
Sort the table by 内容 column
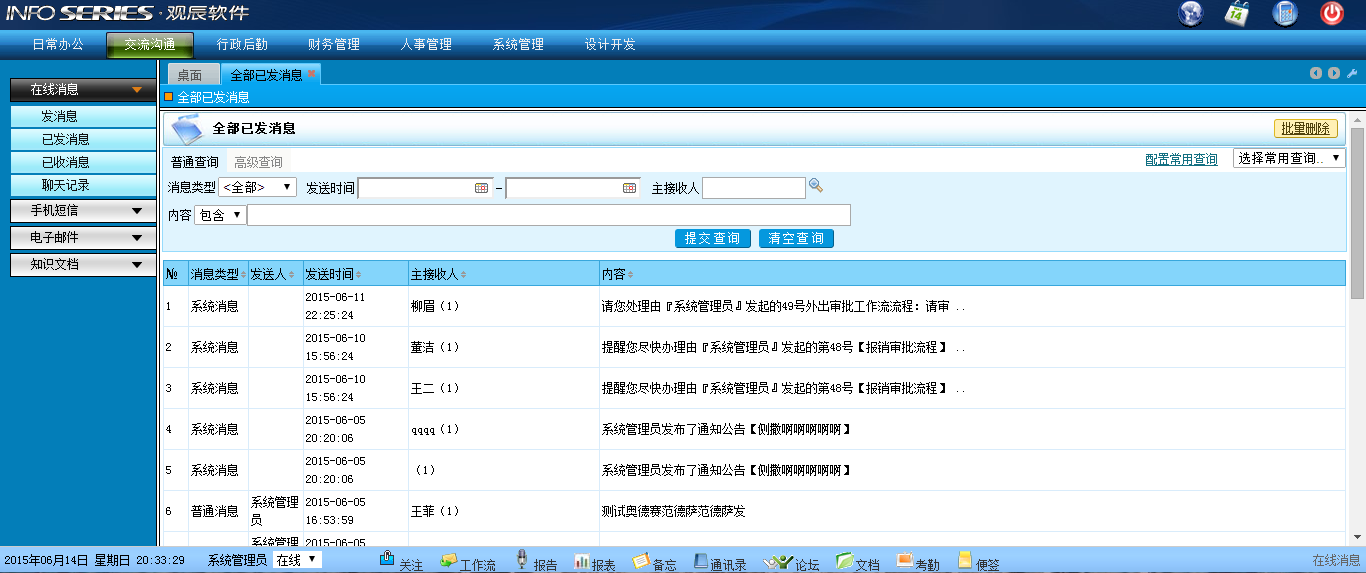click(617, 274)
